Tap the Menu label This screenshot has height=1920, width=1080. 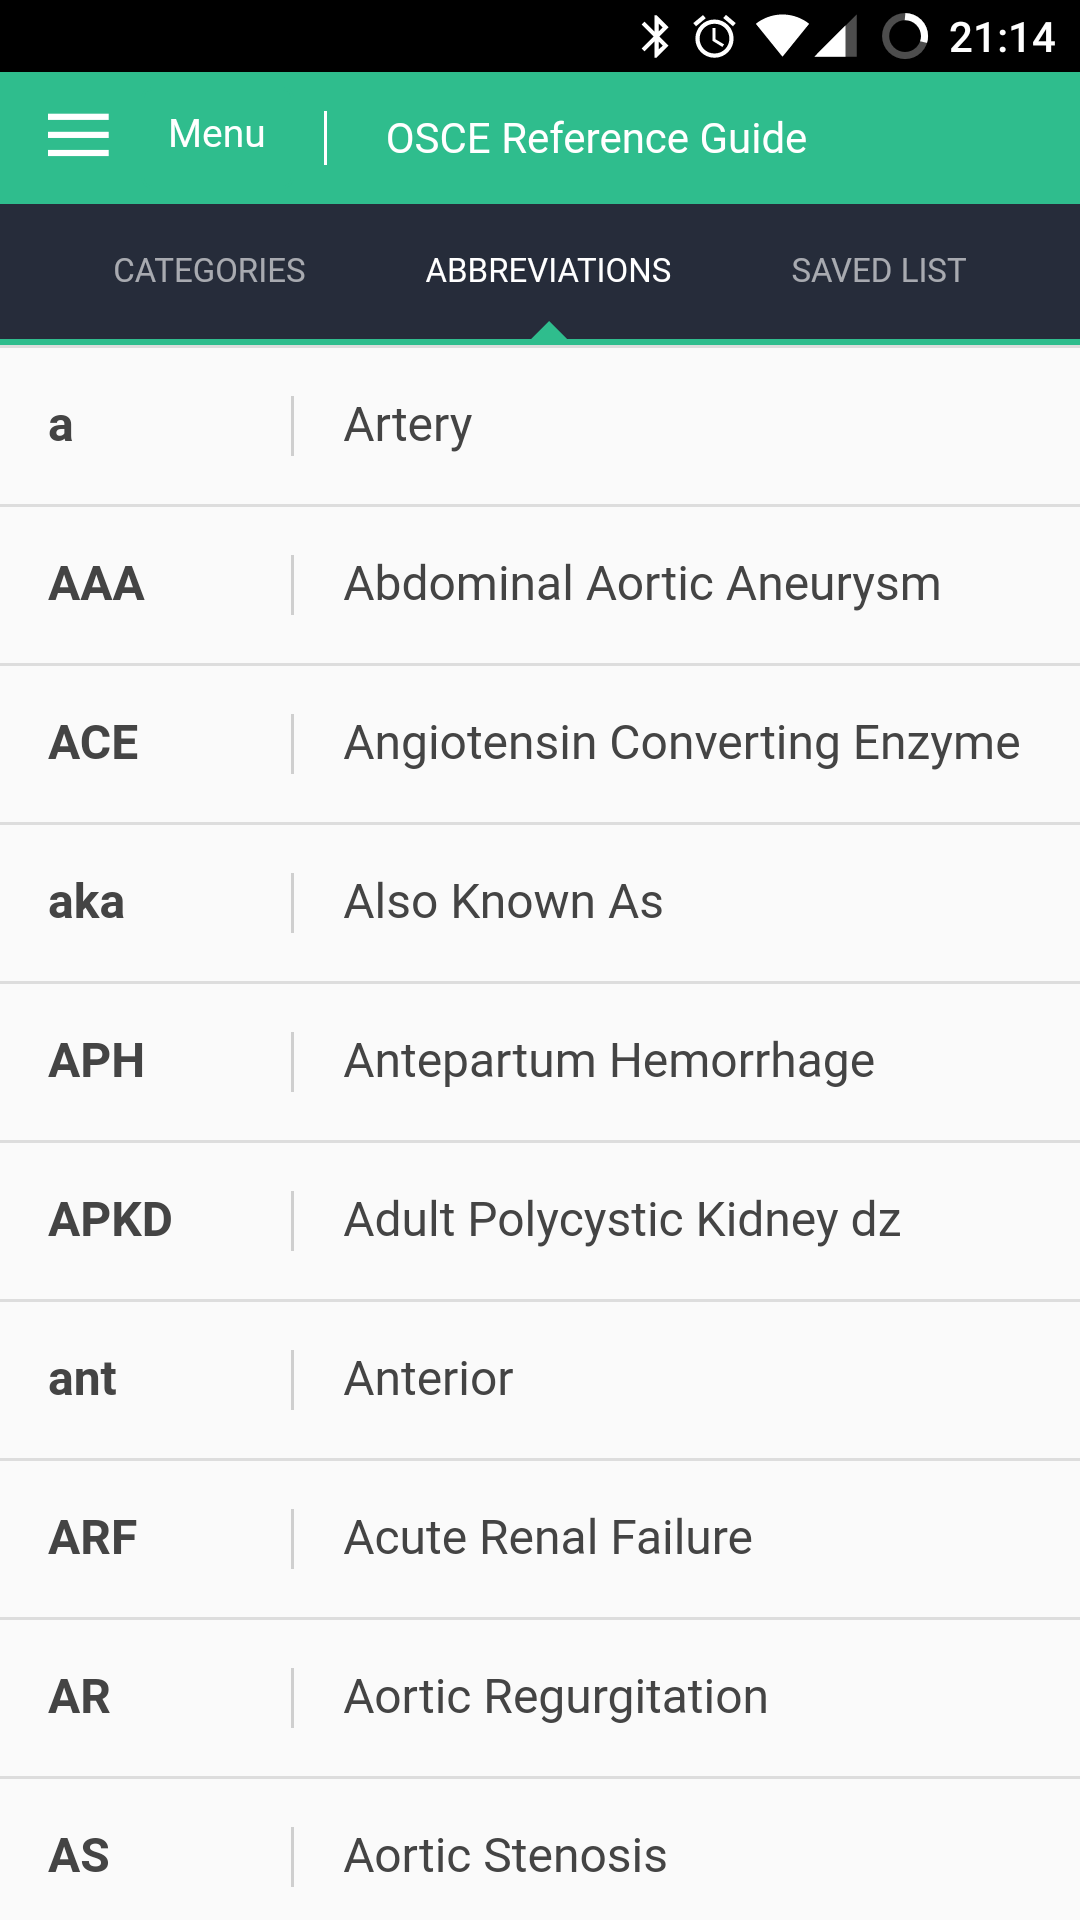217,134
